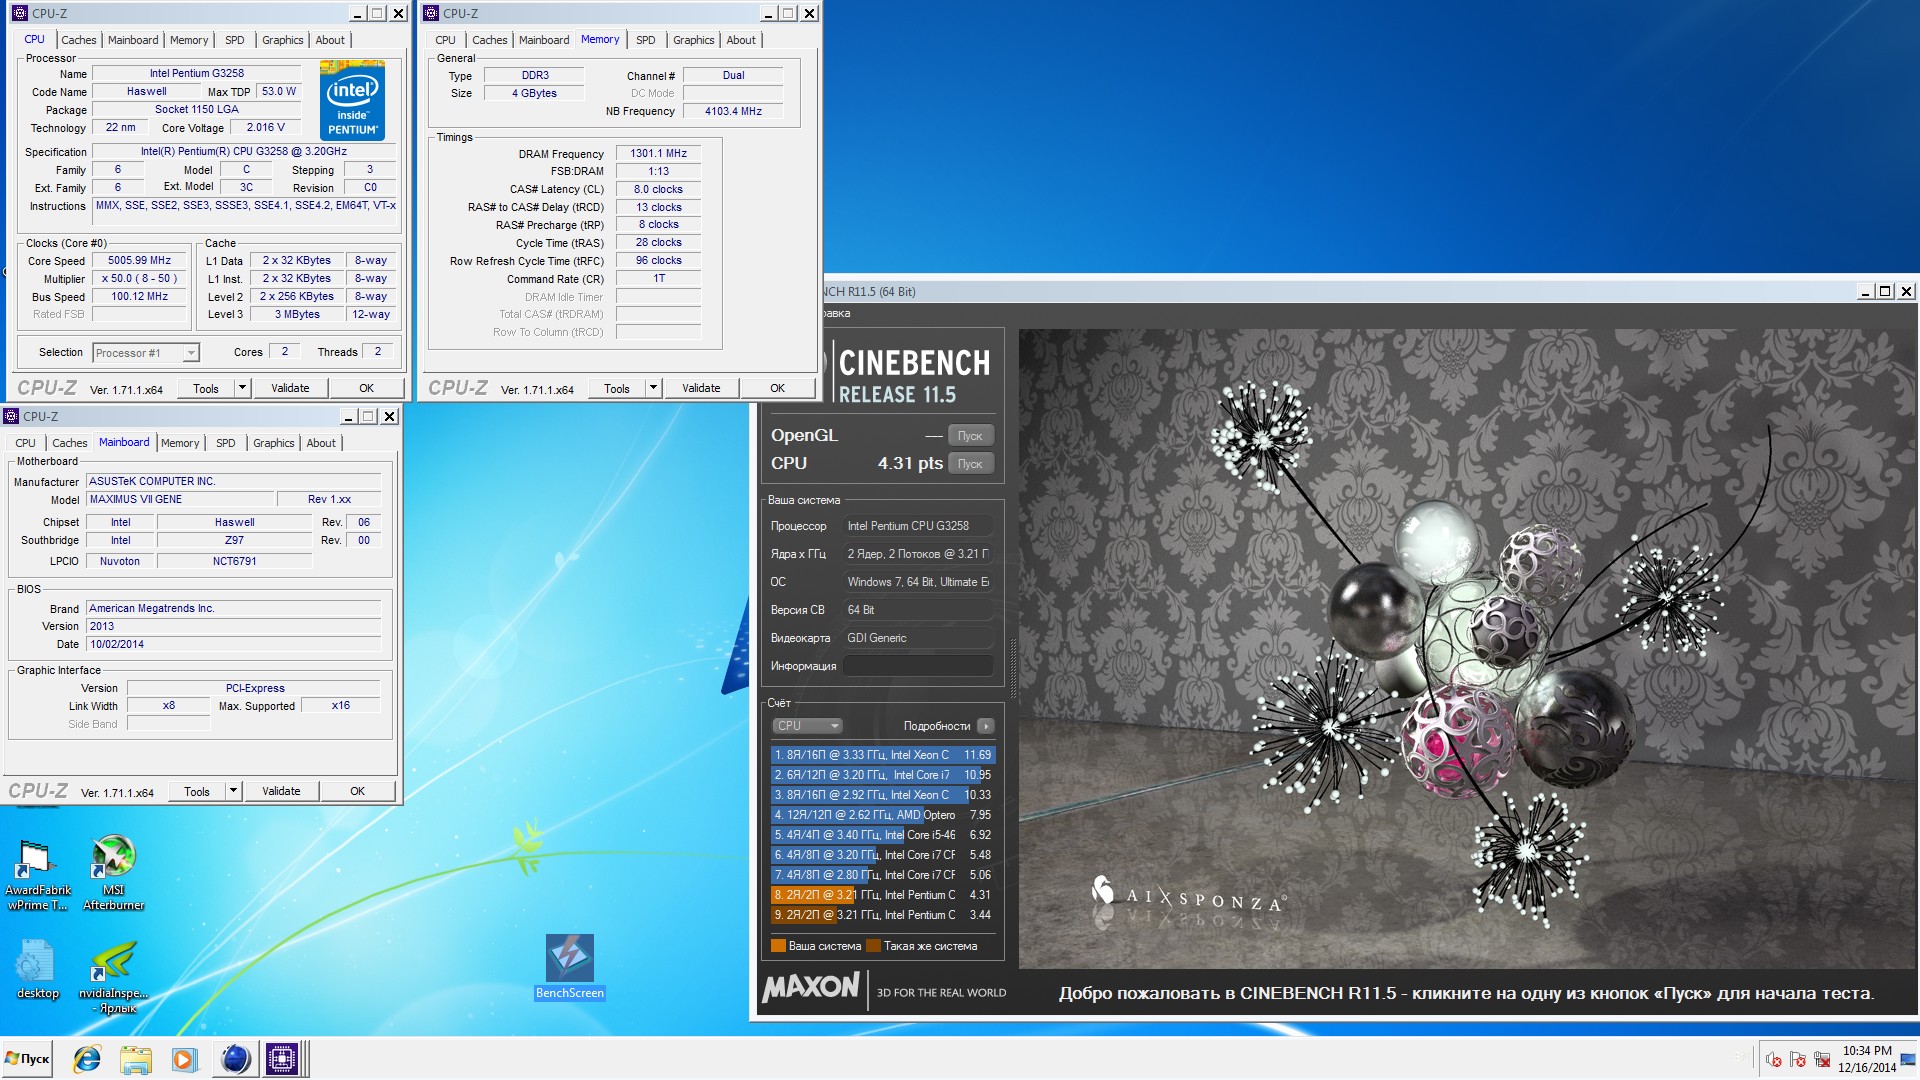Click the Информация text field in Cinebench
This screenshot has width=1920, height=1080.
pyautogui.click(x=918, y=666)
